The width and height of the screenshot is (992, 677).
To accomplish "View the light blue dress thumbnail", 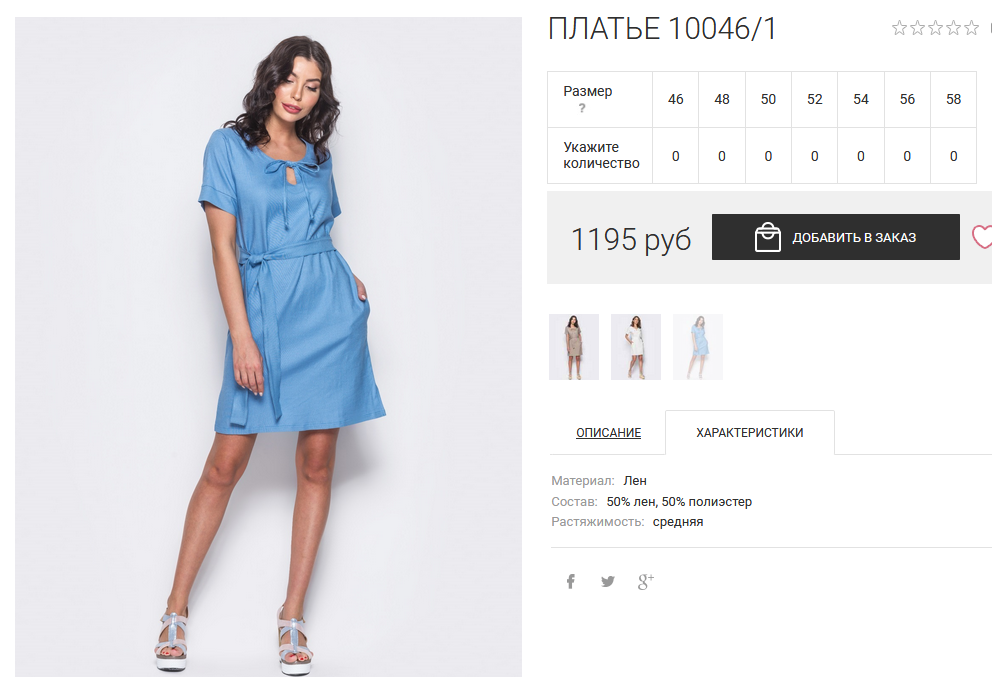I will [x=698, y=347].
